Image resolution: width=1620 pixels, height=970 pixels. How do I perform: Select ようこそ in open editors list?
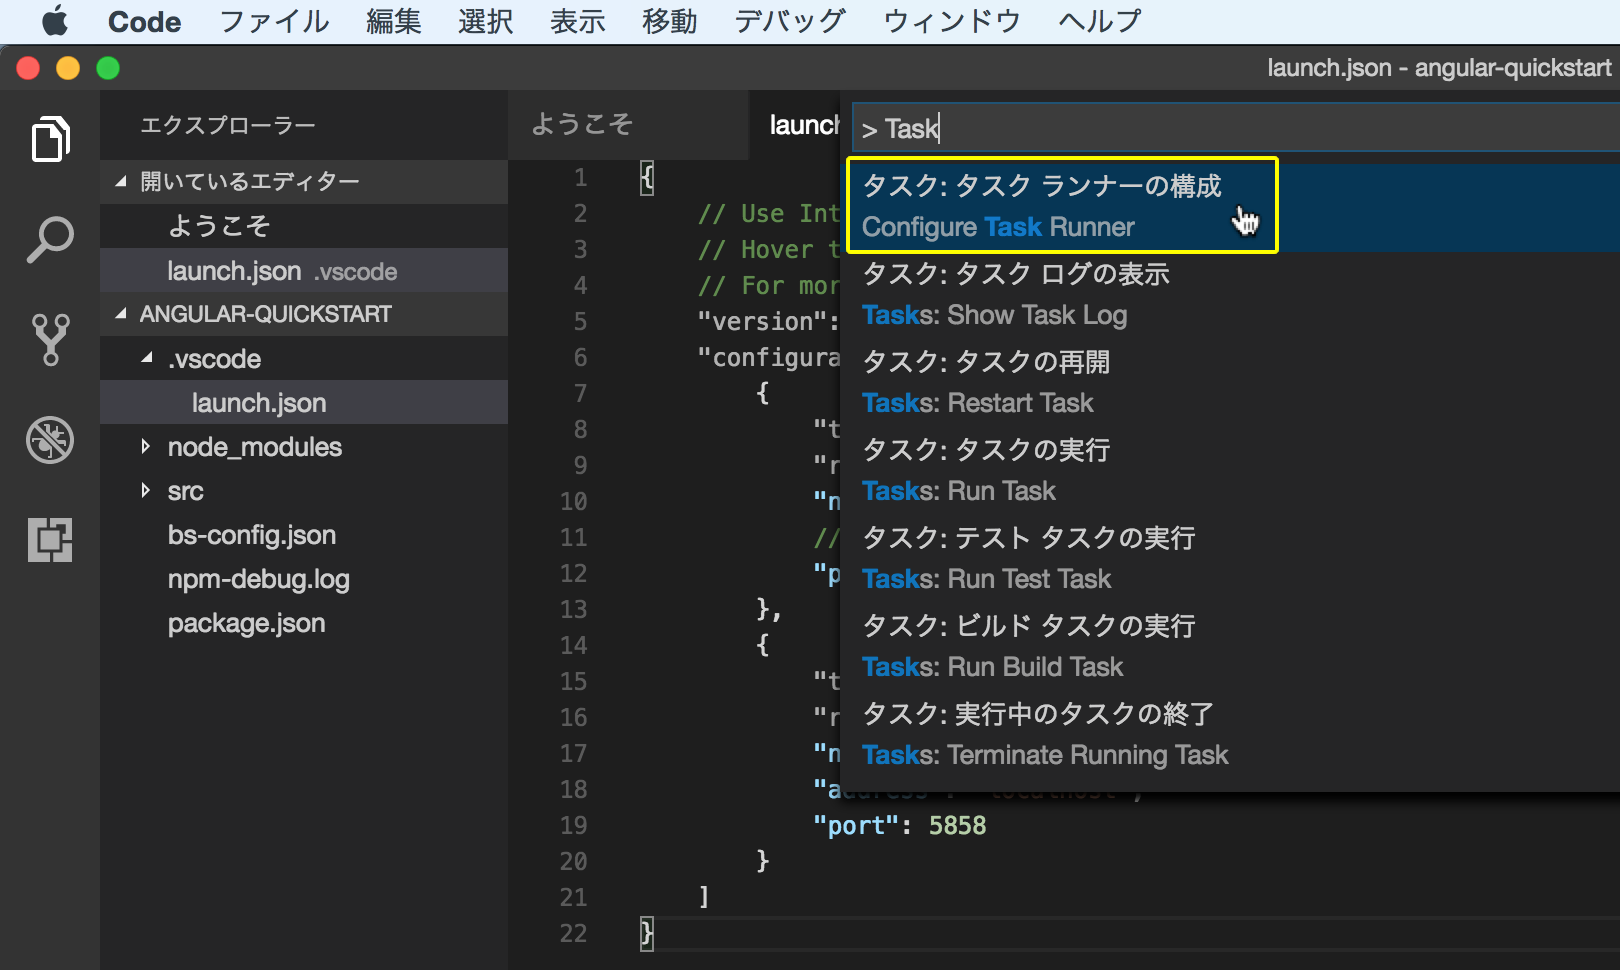click(304, 226)
